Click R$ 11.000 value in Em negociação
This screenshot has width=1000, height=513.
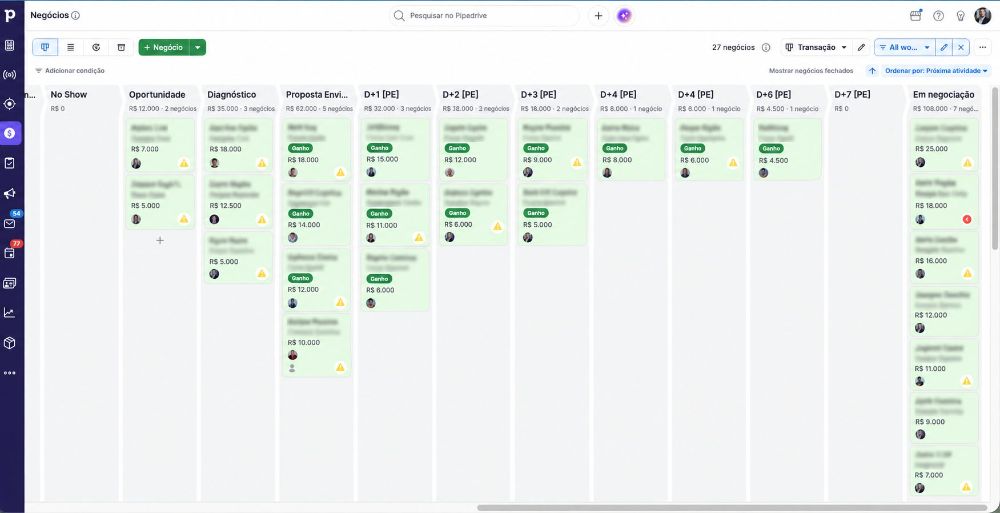click(930, 369)
